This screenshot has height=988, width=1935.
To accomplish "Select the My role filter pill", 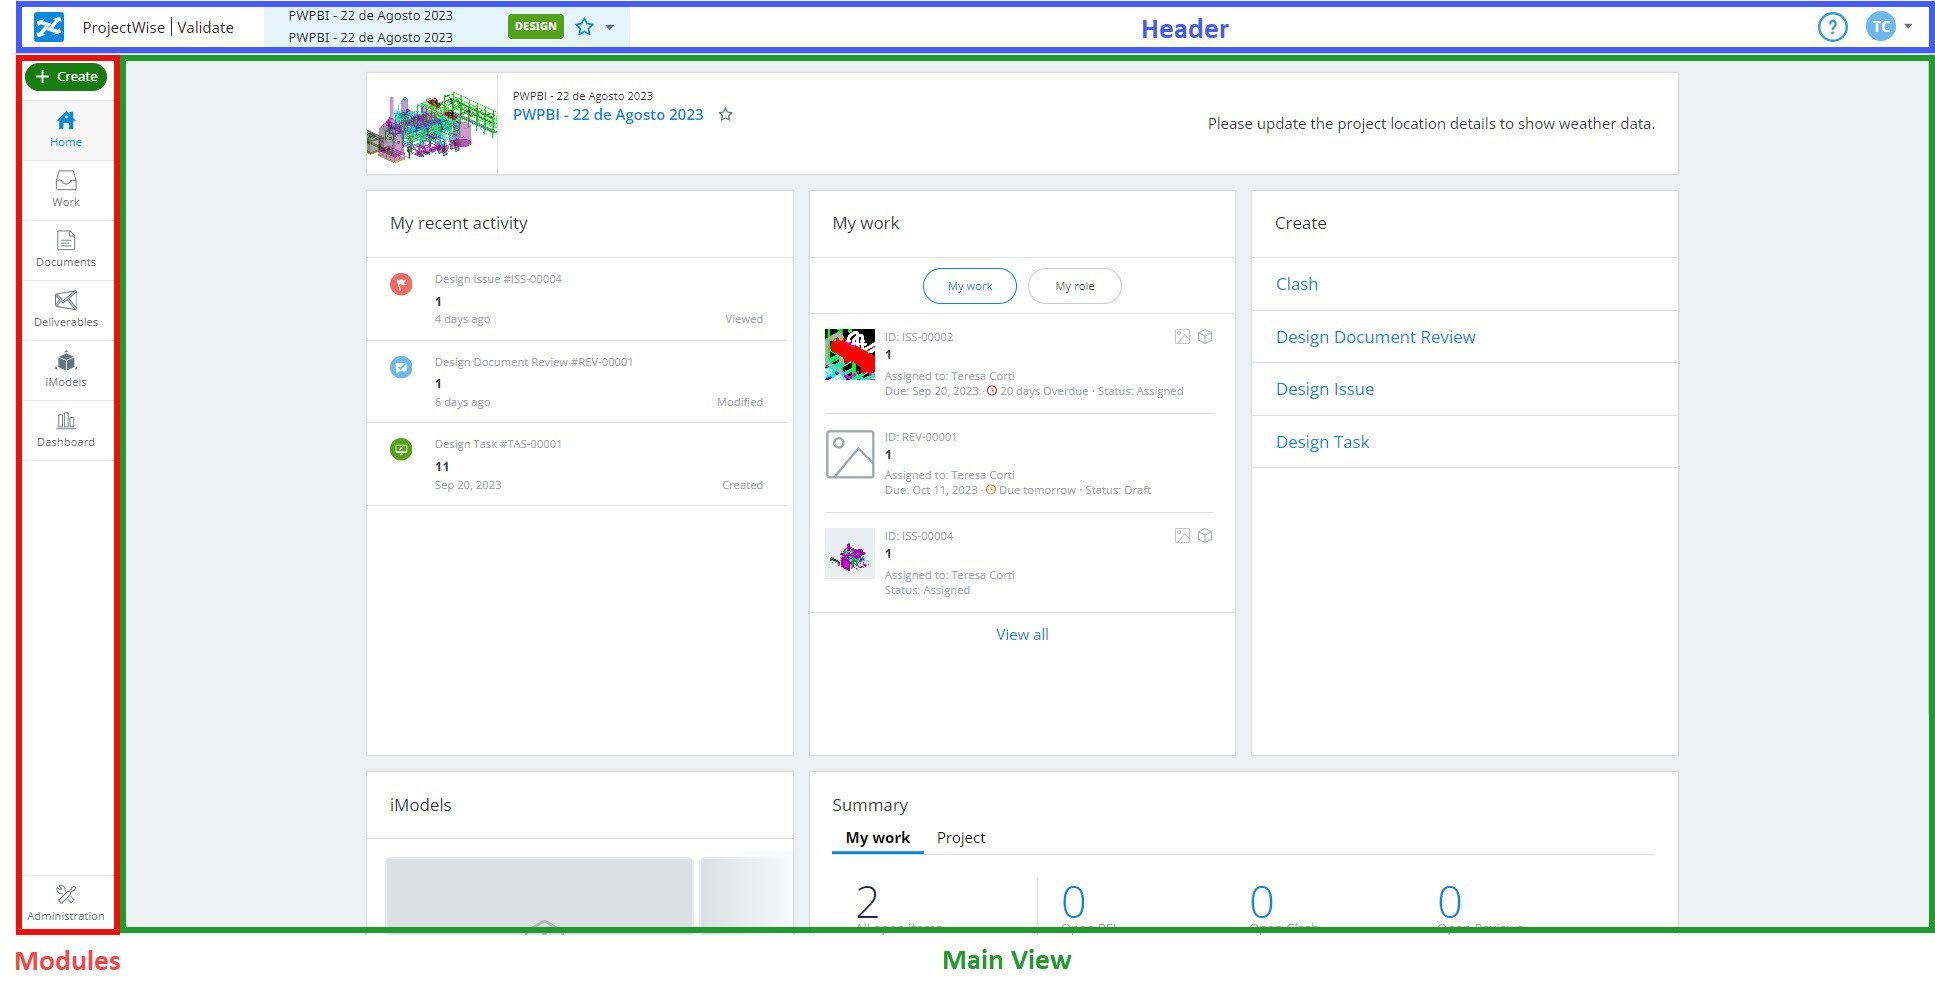I will (1075, 286).
